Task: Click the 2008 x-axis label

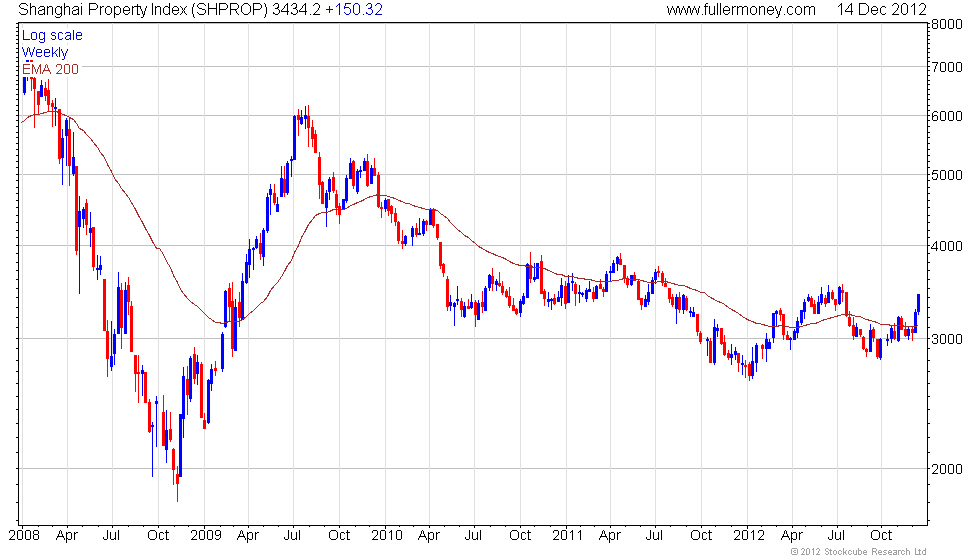Action: click(24, 535)
